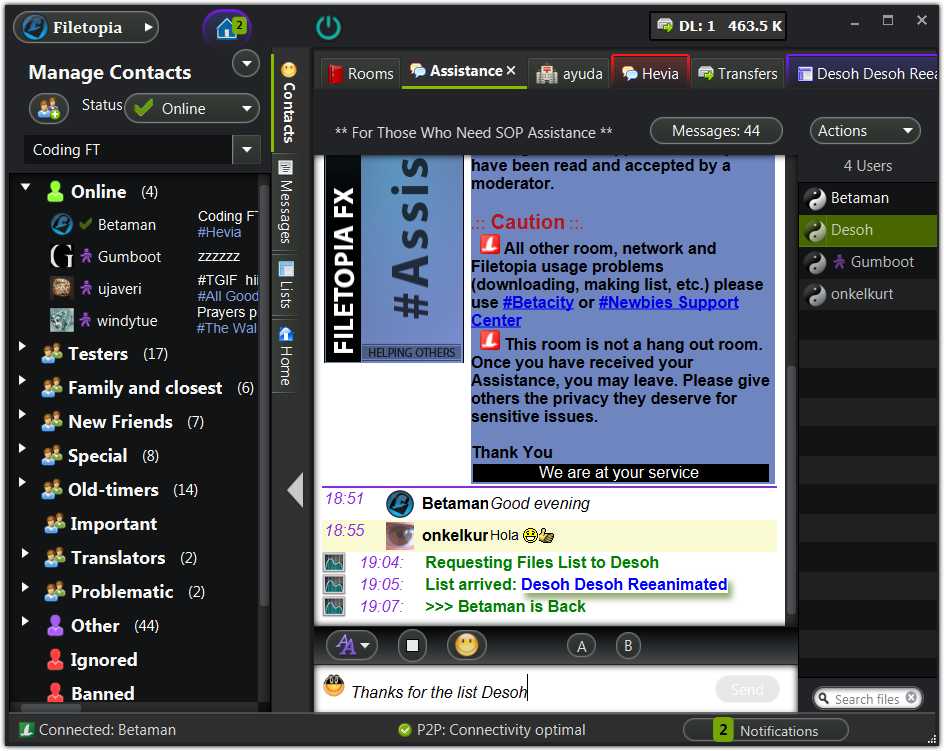Open the Filetopia main menu button
The width and height of the screenshot is (944, 751).
85,27
